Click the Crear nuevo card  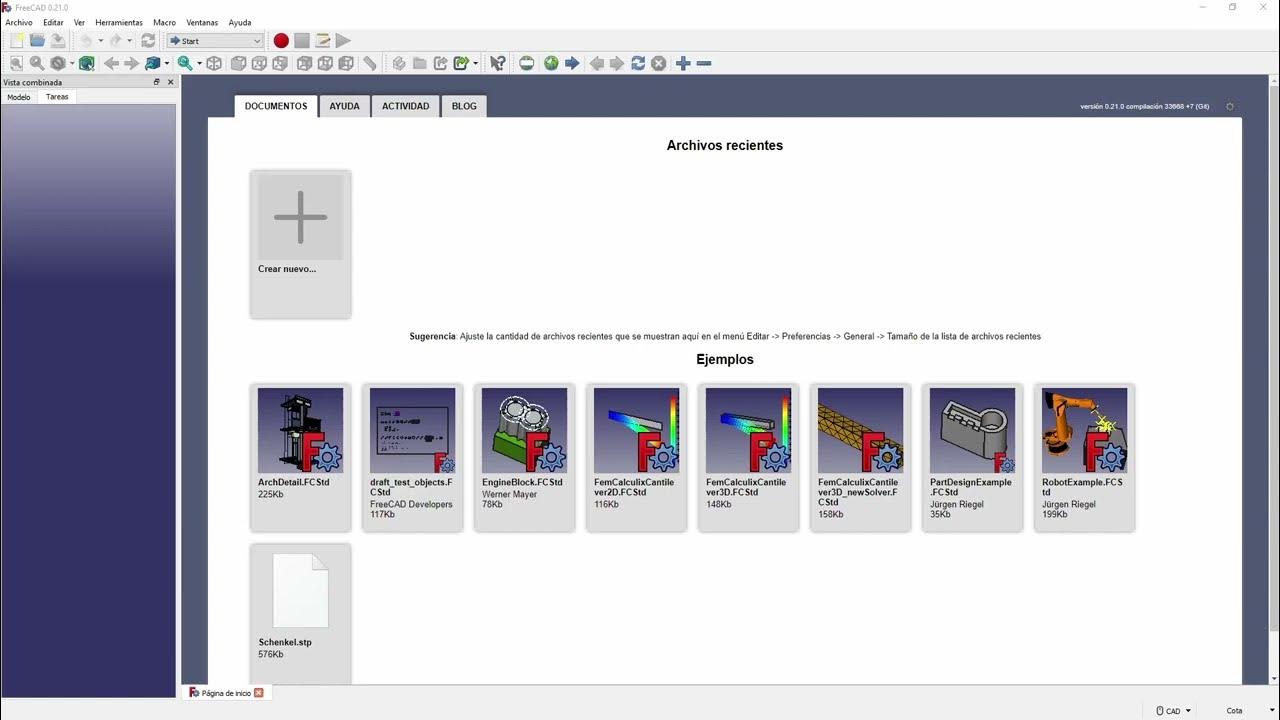(300, 244)
